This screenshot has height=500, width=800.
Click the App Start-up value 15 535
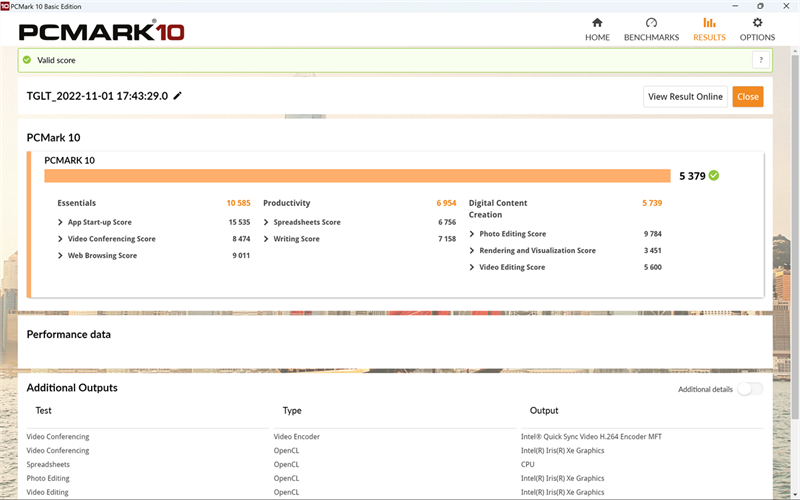[239, 222]
